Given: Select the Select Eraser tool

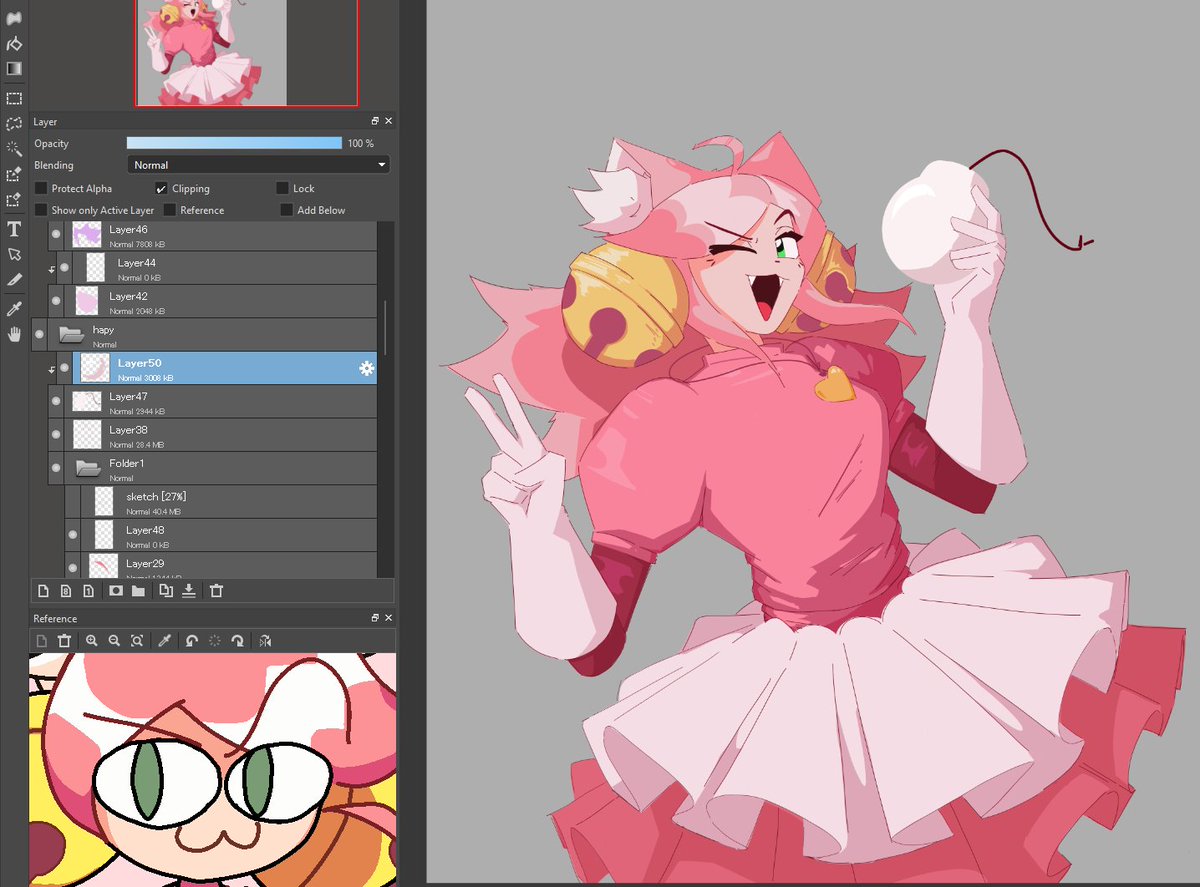Looking at the screenshot, I should [x=14, y=200].
